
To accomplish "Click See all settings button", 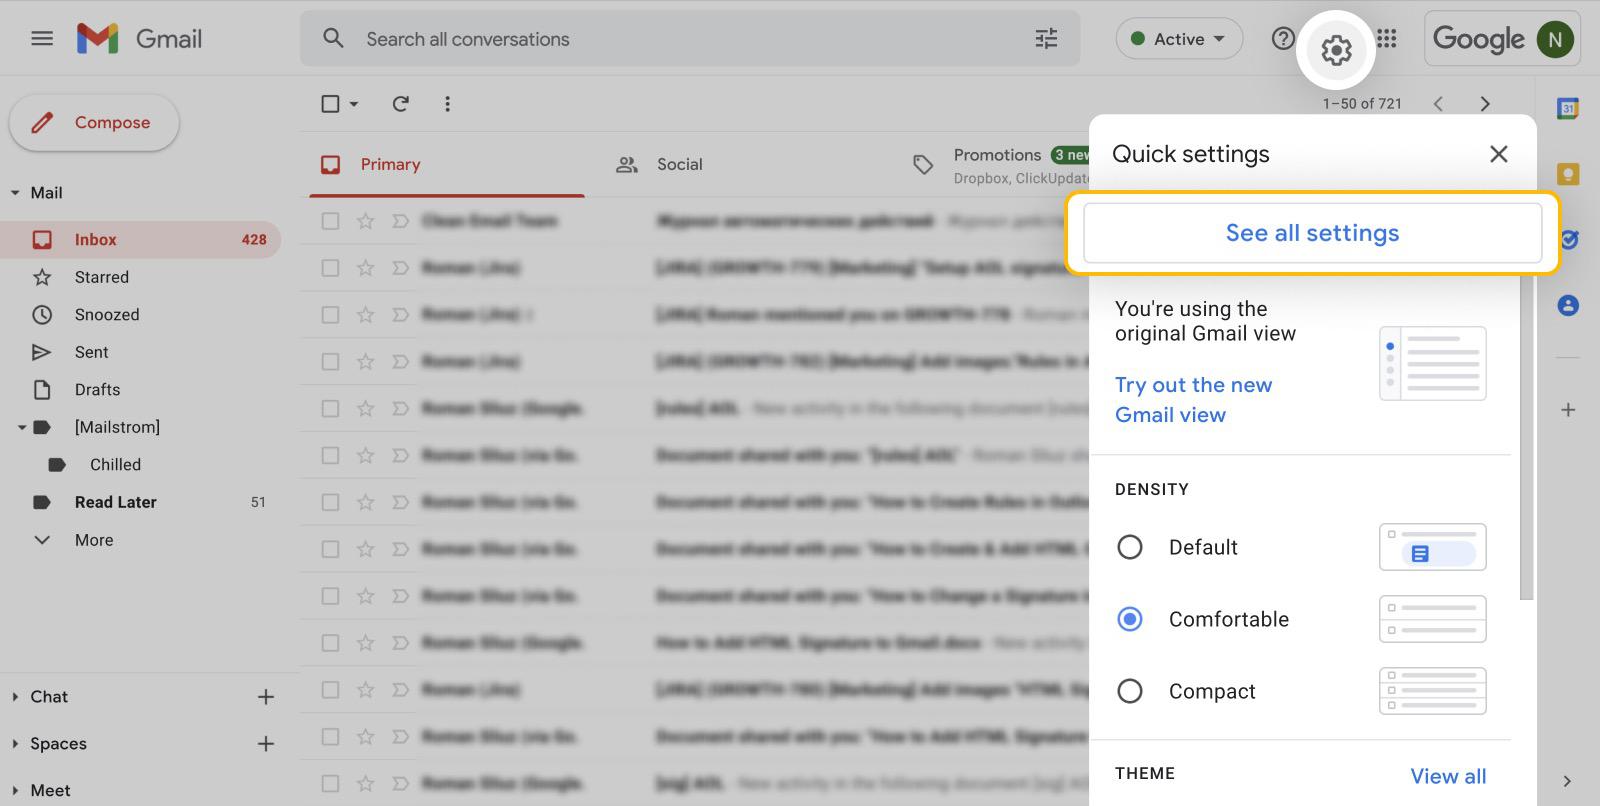I will click(x=1312, y=233).
